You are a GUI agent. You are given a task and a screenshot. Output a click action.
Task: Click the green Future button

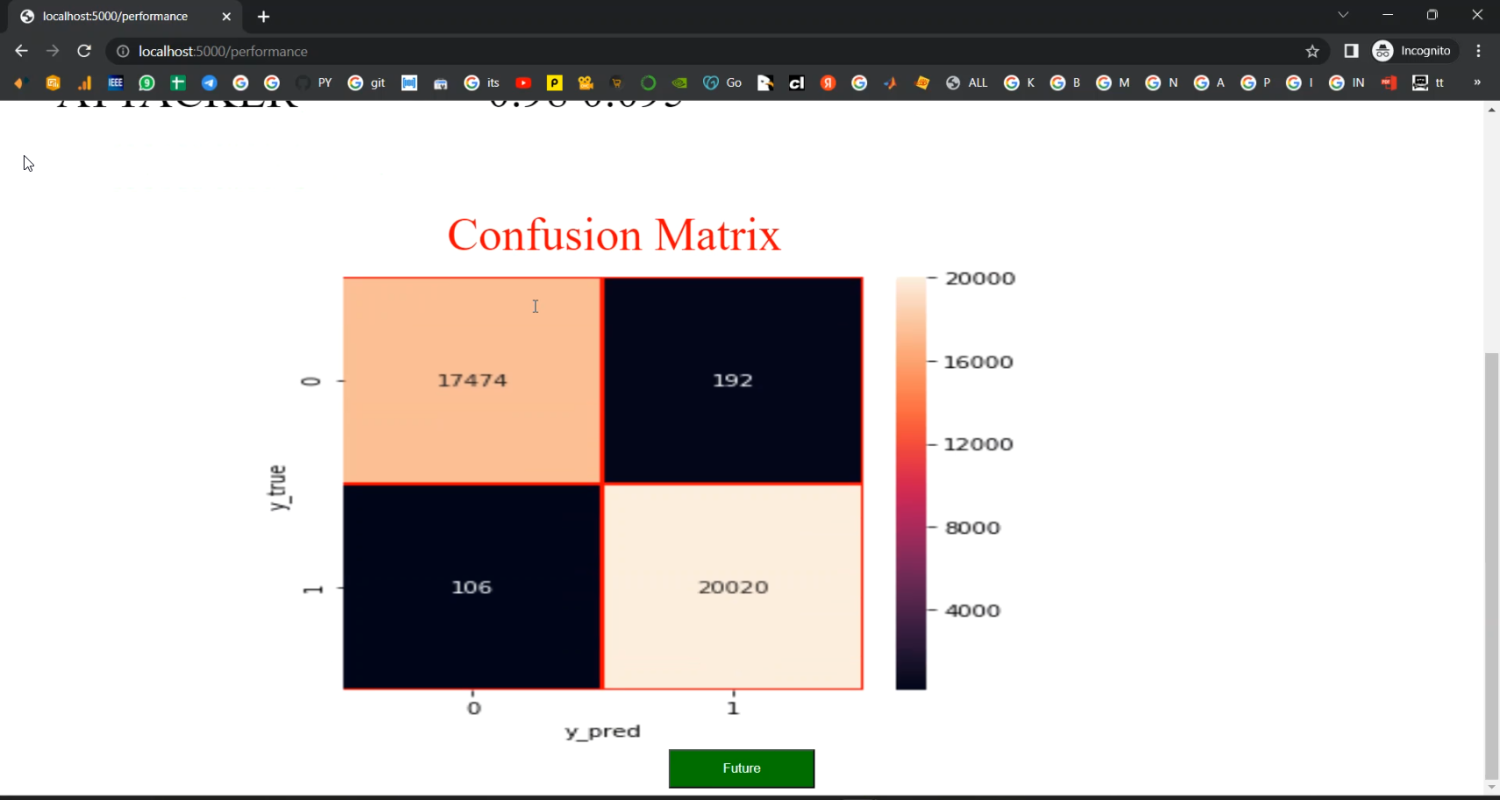tap(741, 768)
